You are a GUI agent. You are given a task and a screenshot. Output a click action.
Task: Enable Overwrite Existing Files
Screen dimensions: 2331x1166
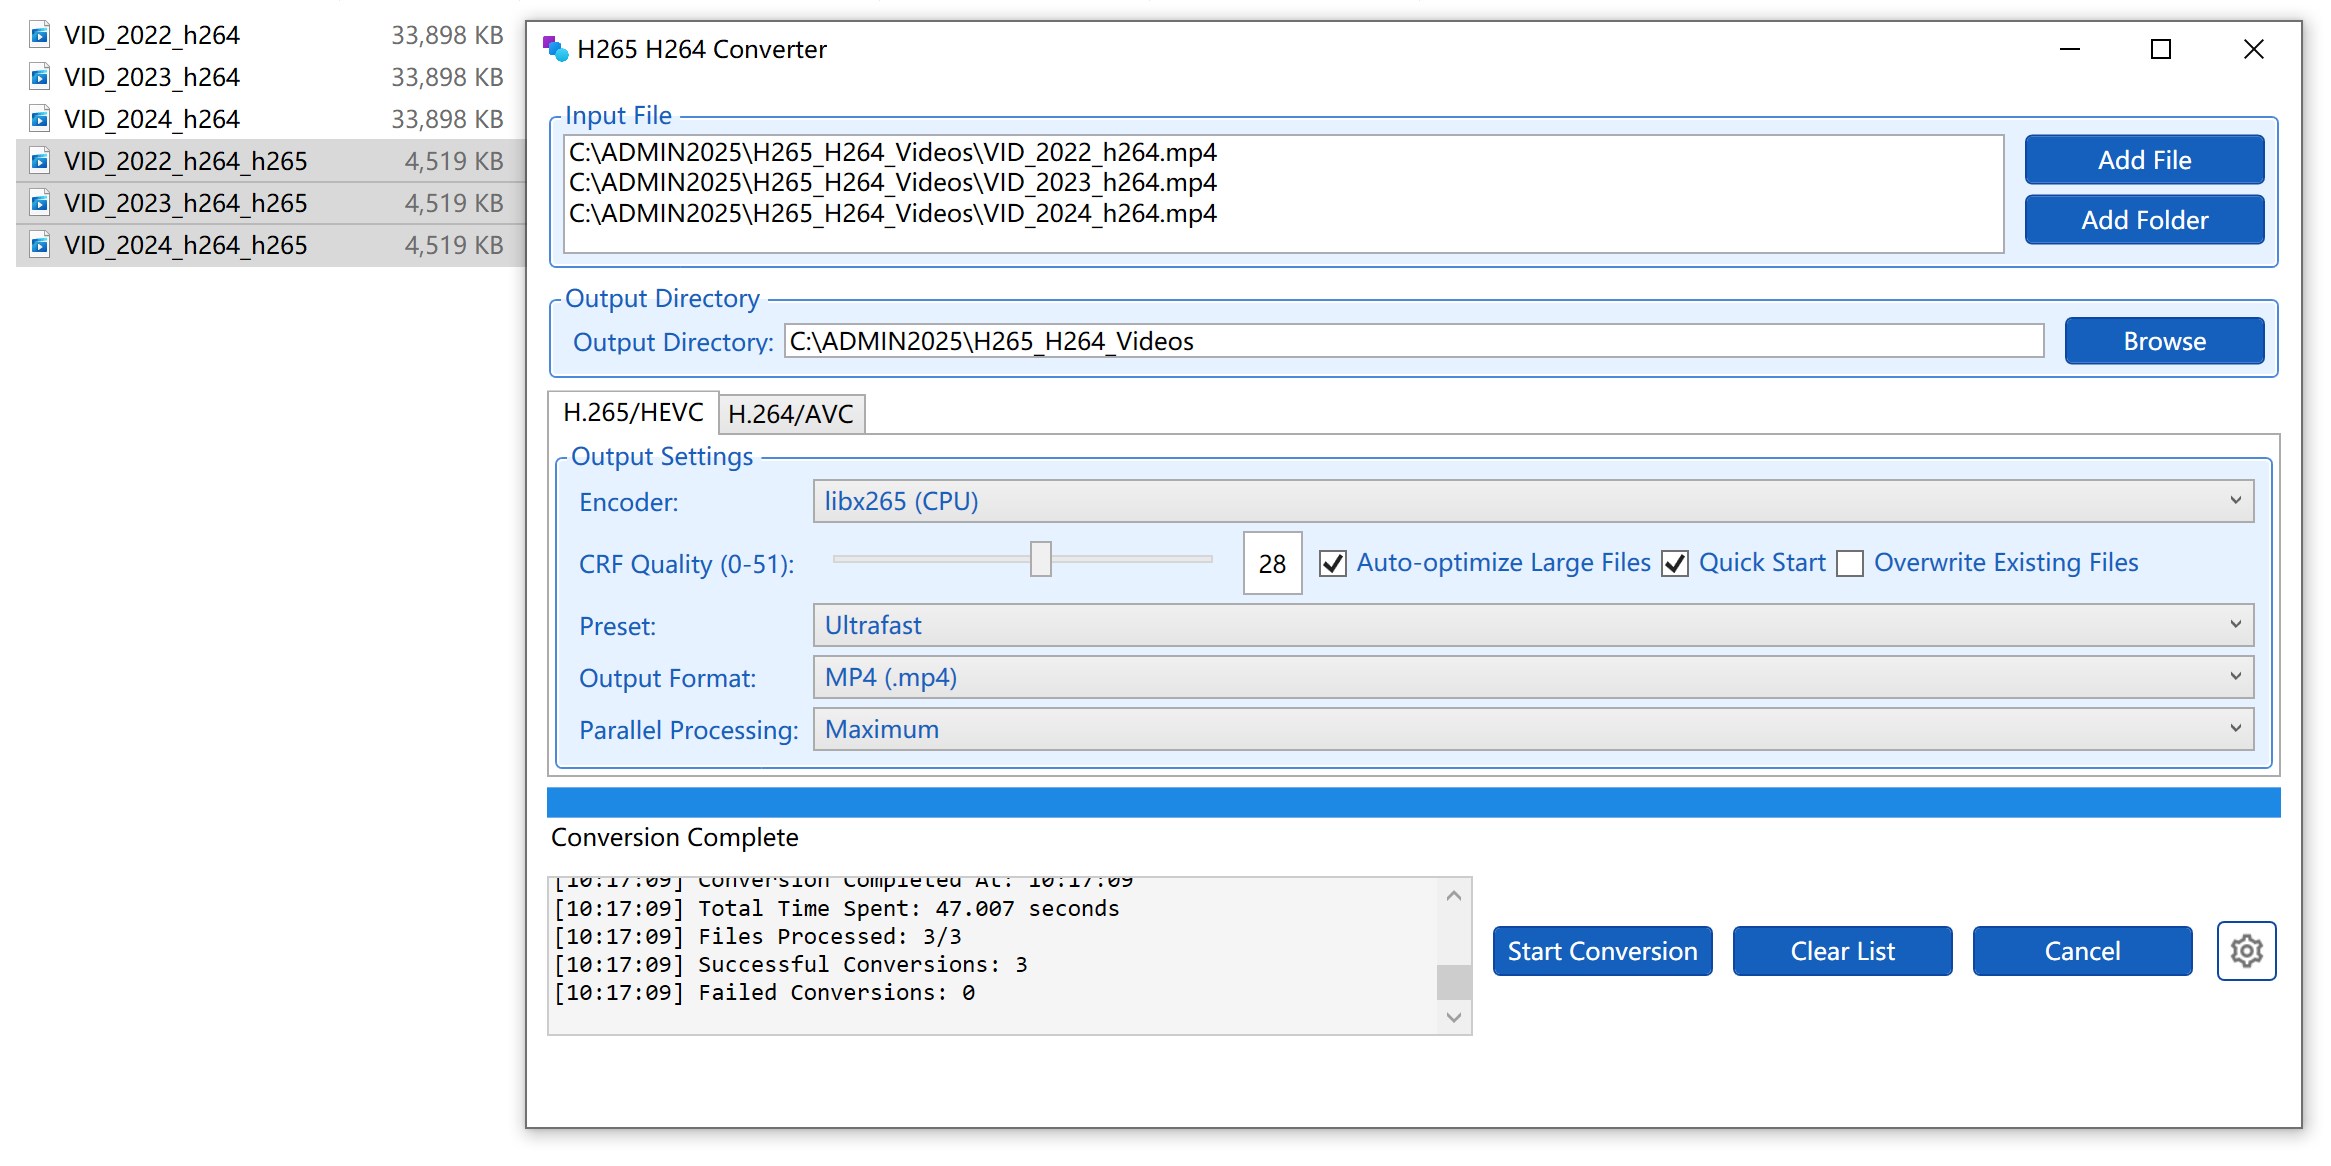click(x=1850, y=564)
